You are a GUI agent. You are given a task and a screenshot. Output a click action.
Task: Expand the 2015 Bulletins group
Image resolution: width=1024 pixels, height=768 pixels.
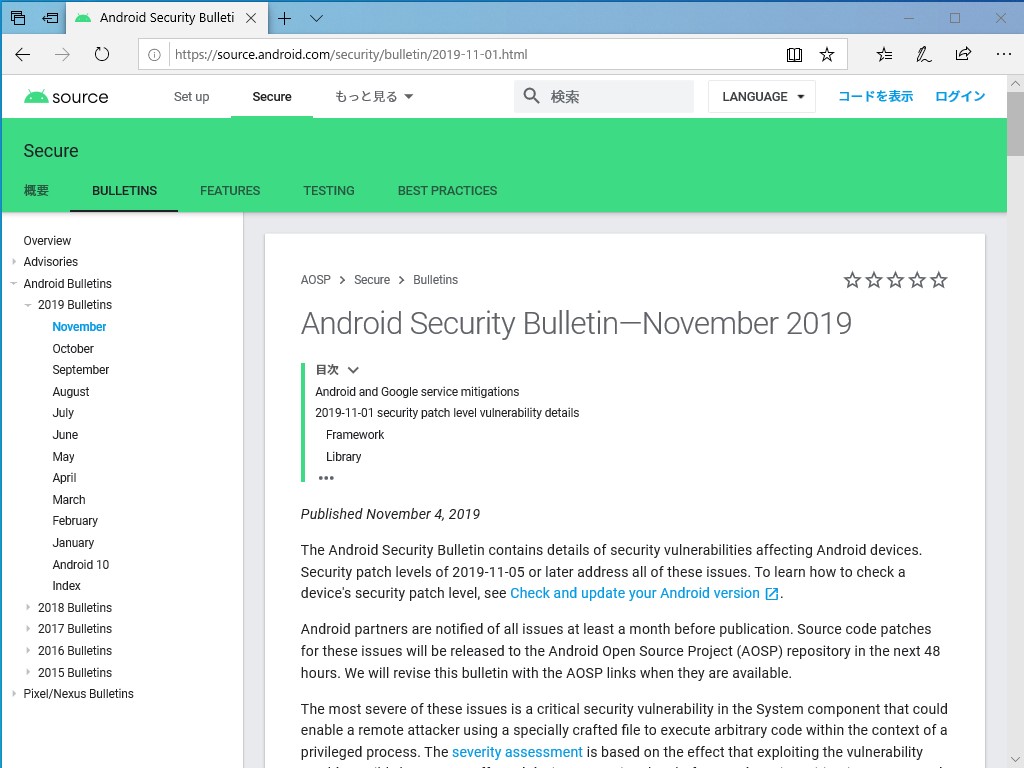click(28, 672)
